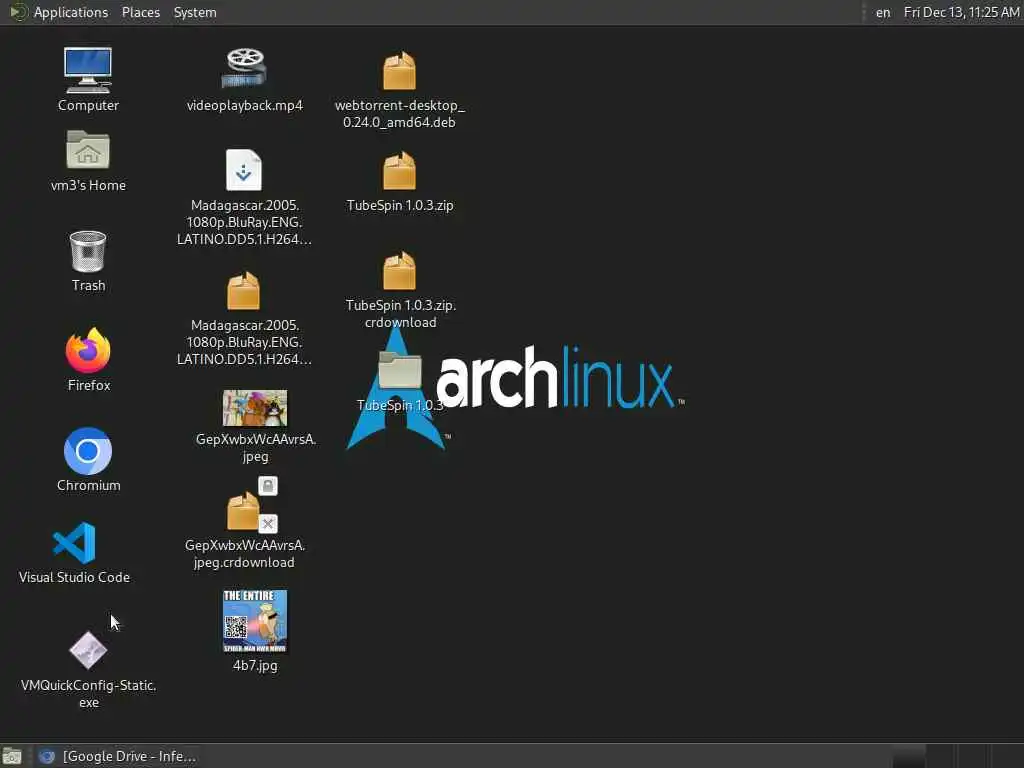Click the Visual Studio Code label text
This screenshot has width=1024, height=768.
coord(74,577)
